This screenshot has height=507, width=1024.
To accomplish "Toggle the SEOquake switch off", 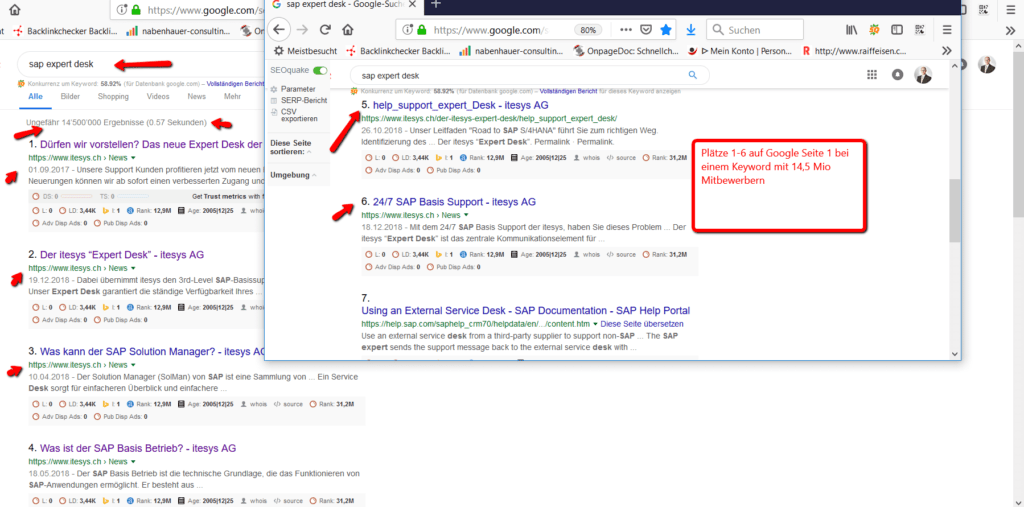I will click(x=320, y=71).
